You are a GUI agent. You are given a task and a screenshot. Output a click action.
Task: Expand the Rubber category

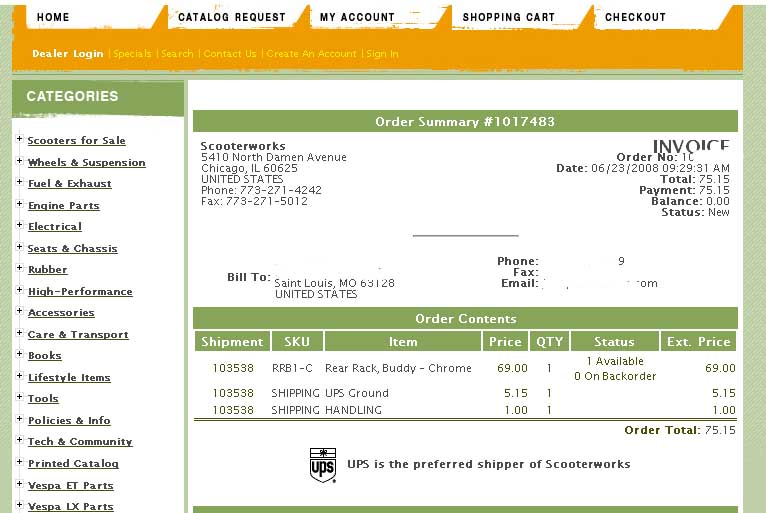[19, 268]
